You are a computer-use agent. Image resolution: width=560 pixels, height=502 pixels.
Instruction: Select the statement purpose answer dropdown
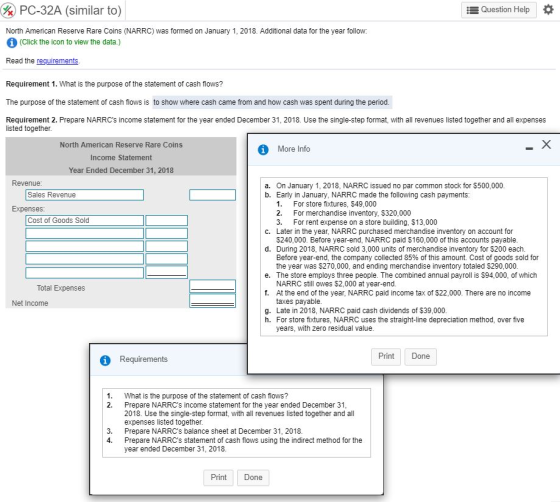(x=272, y=102)
